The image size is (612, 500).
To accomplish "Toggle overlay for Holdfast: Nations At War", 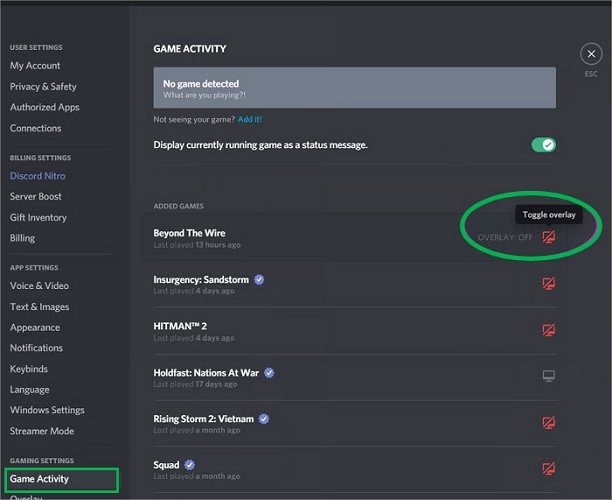I will point(549,376).
